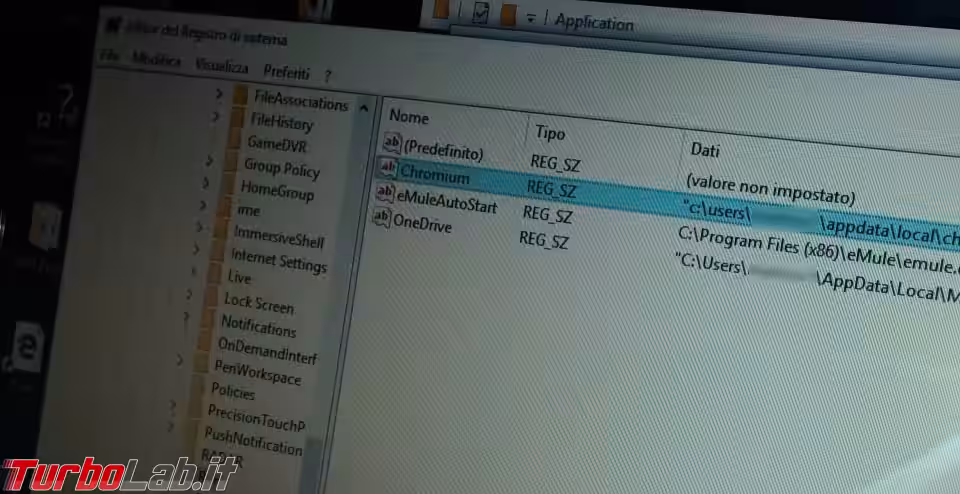Viewport: 960px width, 494px height.
Task: Click the string value icon of eMuleAutoStart
Action: [385, 192]
